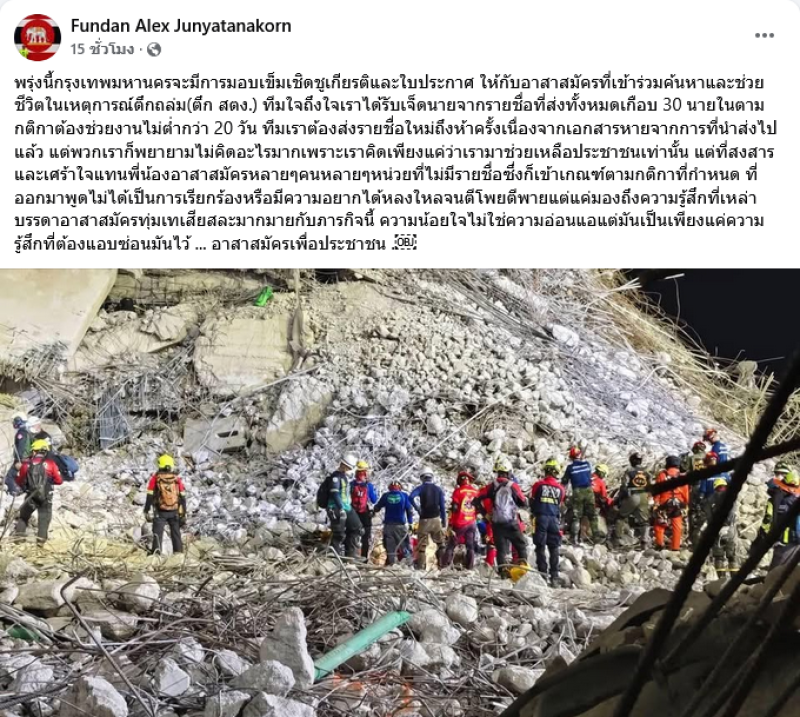Click the rescuer wearing an orange backpack

(x=165, y=504)
